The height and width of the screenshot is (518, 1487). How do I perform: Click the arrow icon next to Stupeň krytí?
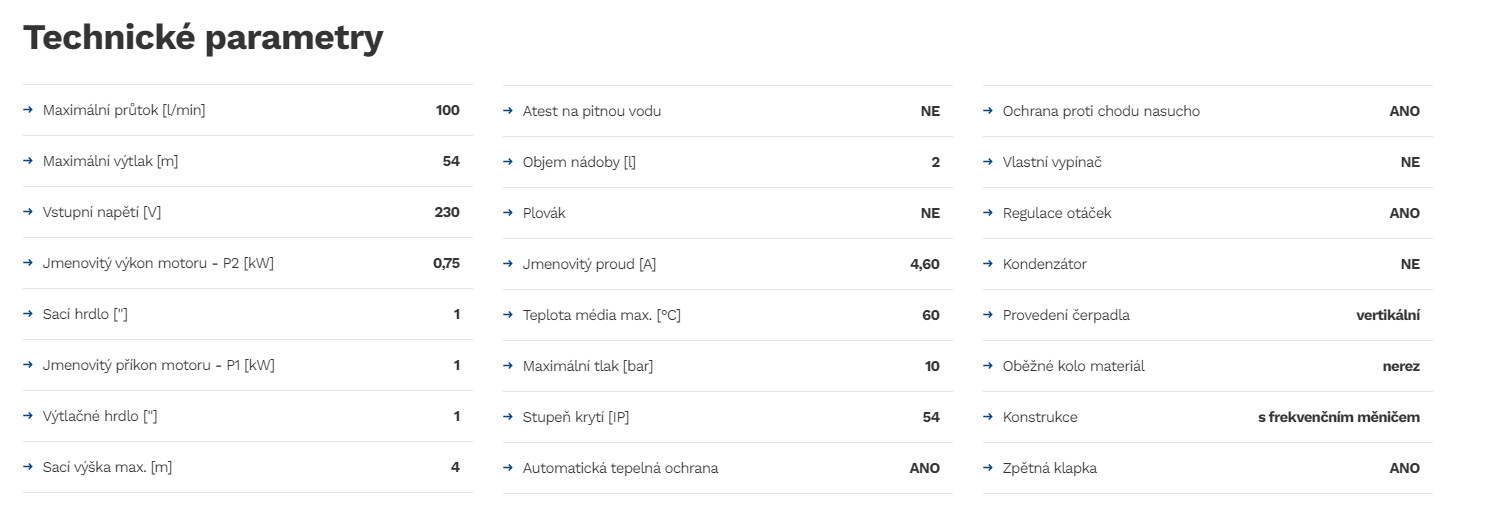pyautogui.click(x=508, y=417)
